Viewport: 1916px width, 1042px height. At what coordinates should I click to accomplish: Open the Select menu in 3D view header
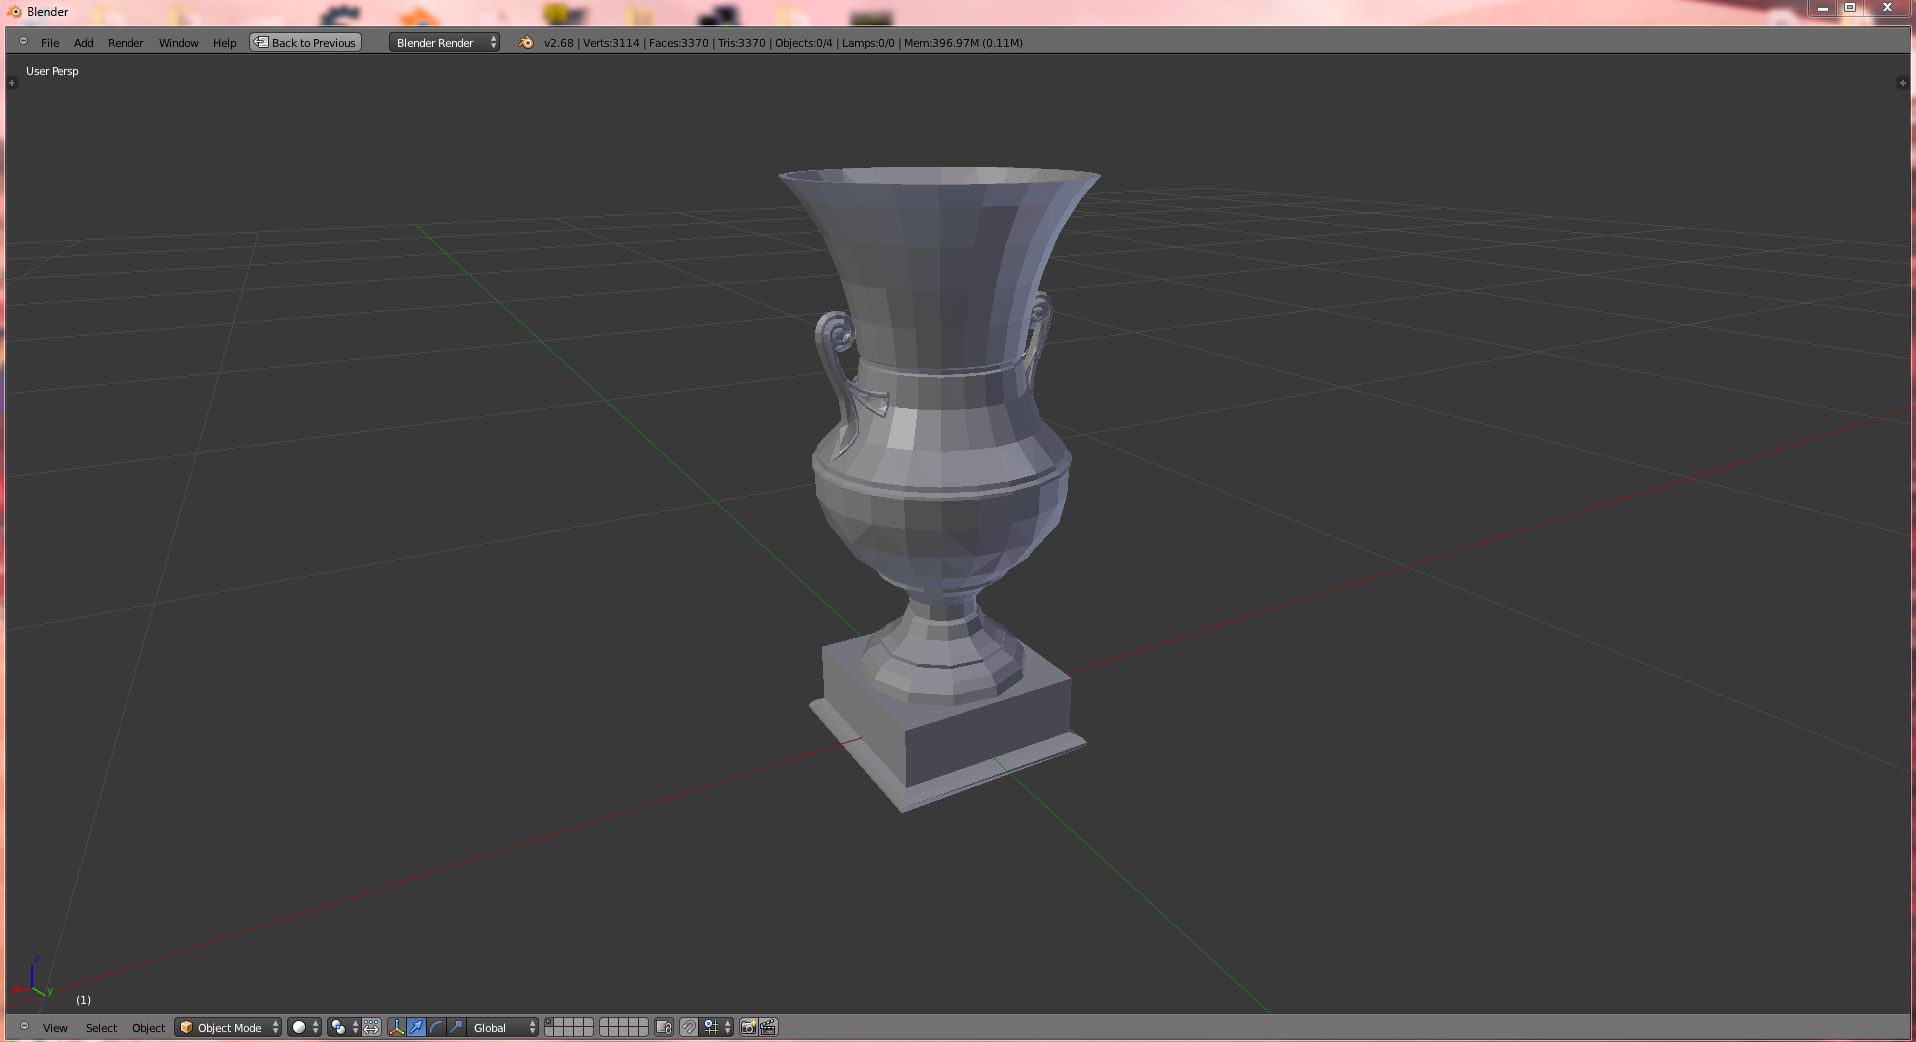[x=101, y=1027]
